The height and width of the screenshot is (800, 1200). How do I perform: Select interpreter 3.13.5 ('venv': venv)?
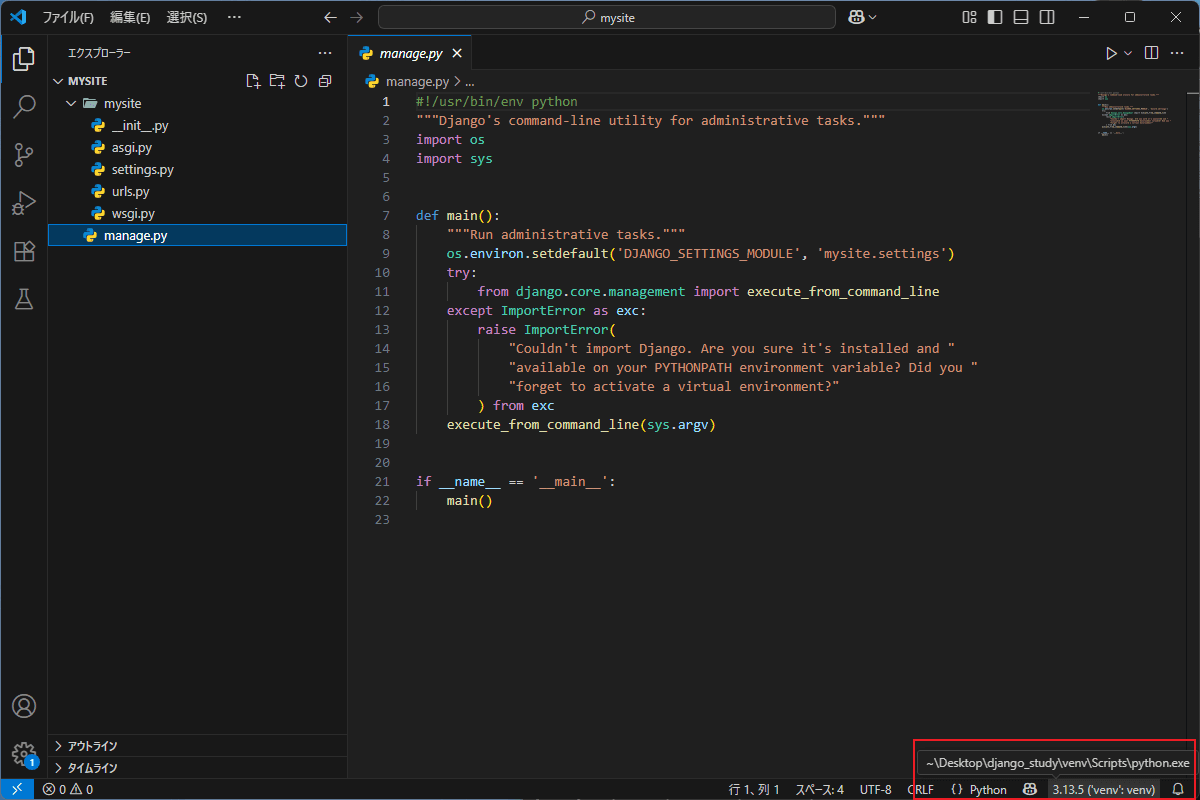tap(1103, 789)
